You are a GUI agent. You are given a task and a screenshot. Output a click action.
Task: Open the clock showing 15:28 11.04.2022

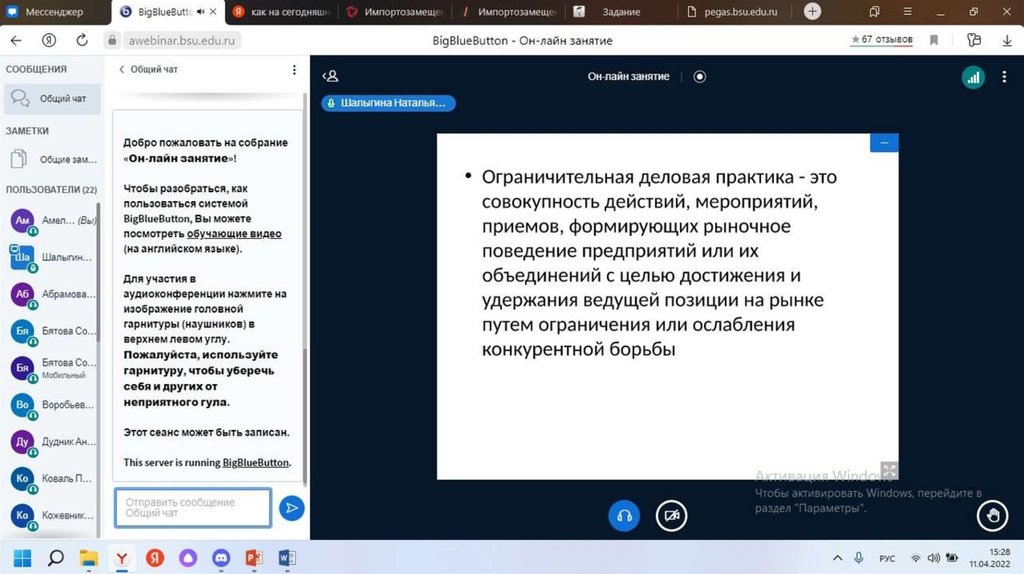click(x=990, y=558)
